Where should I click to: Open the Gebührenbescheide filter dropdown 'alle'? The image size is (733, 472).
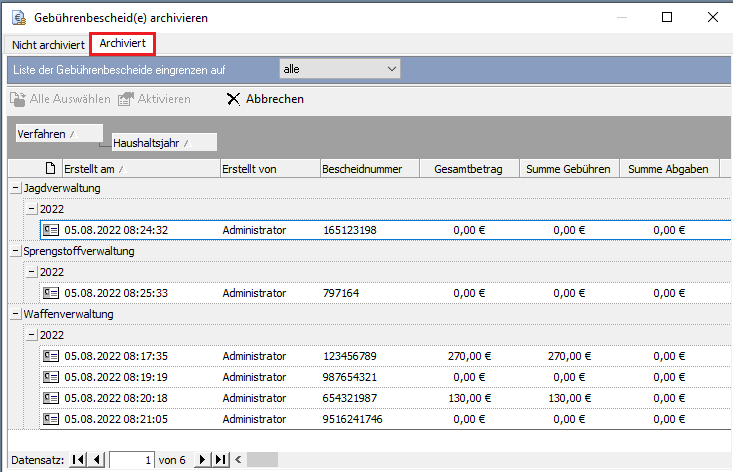339,69
